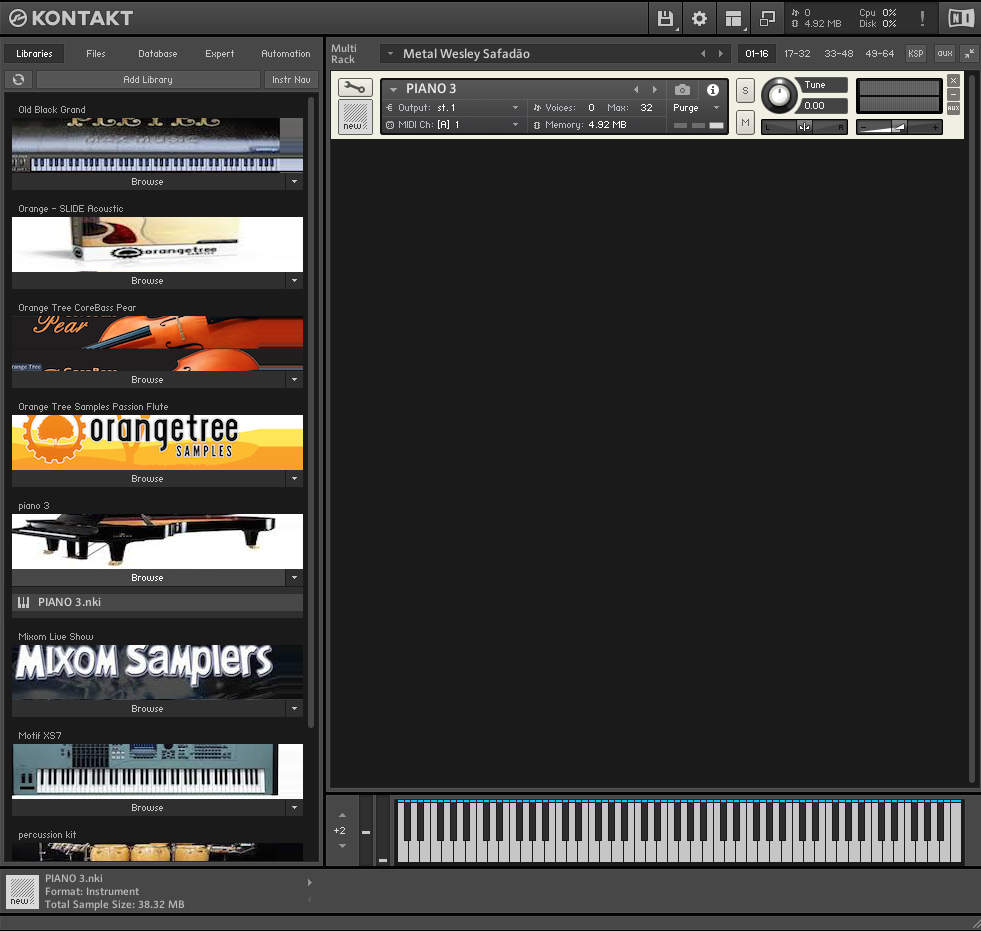Click the PIANO 3 pan slider
Image resolution: width=981 pixels, height=931 pixels.
(804, 127)
